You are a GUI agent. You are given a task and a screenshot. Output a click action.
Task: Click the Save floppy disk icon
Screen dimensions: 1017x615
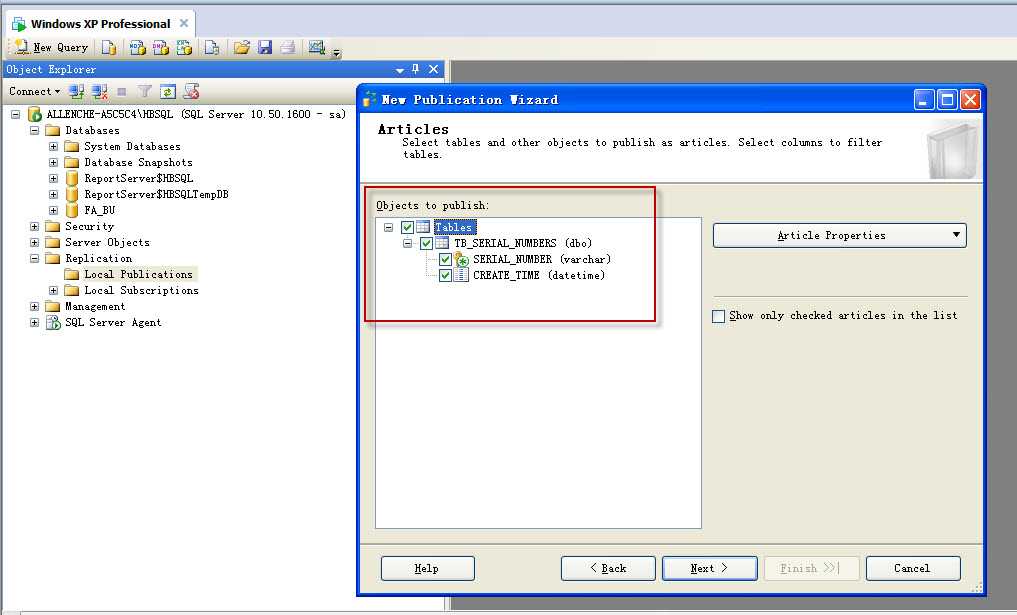coord(265,47)
